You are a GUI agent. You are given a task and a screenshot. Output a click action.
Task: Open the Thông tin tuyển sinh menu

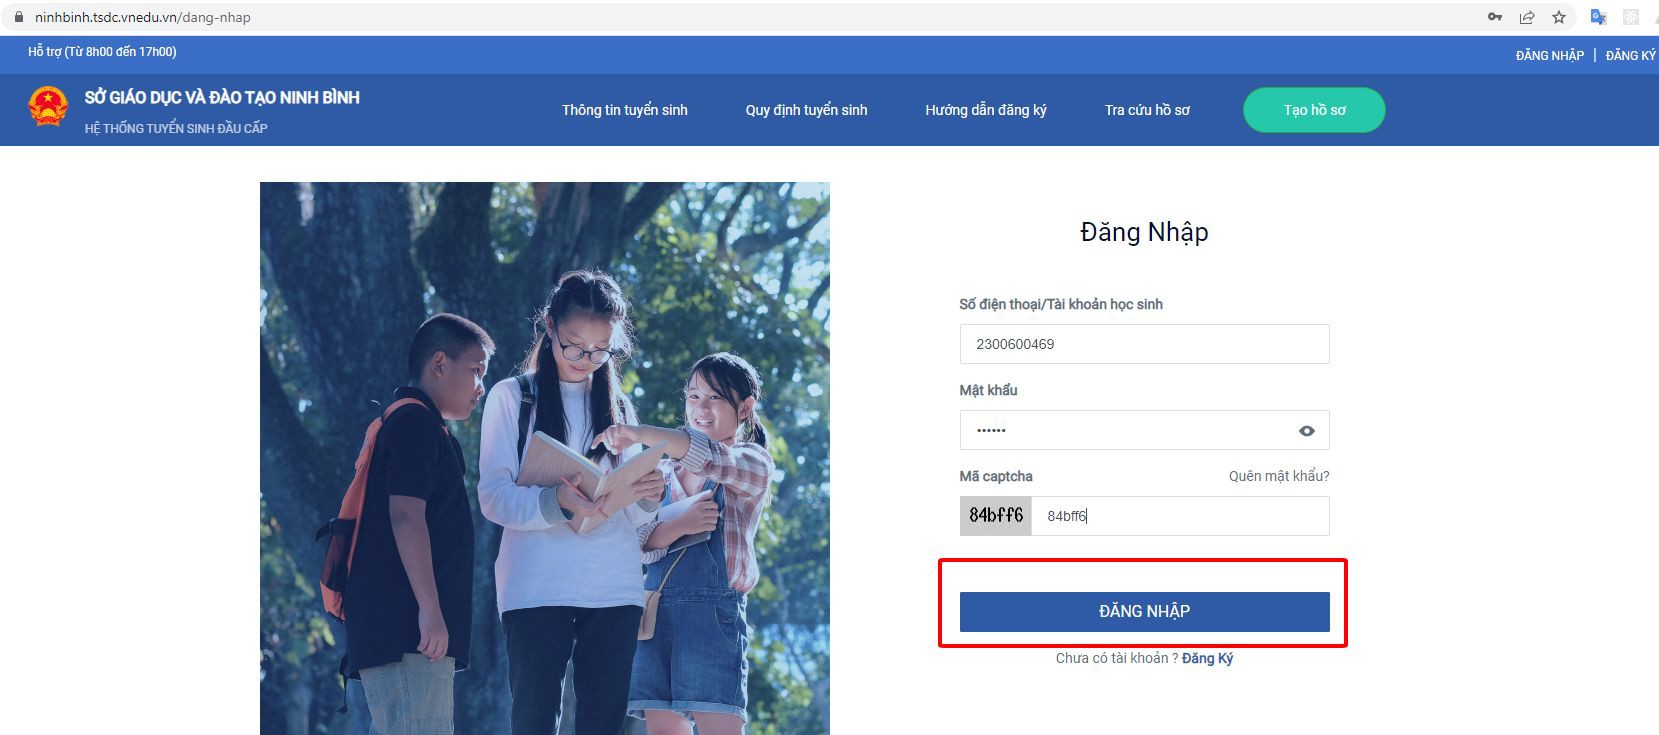pos(624,110)
